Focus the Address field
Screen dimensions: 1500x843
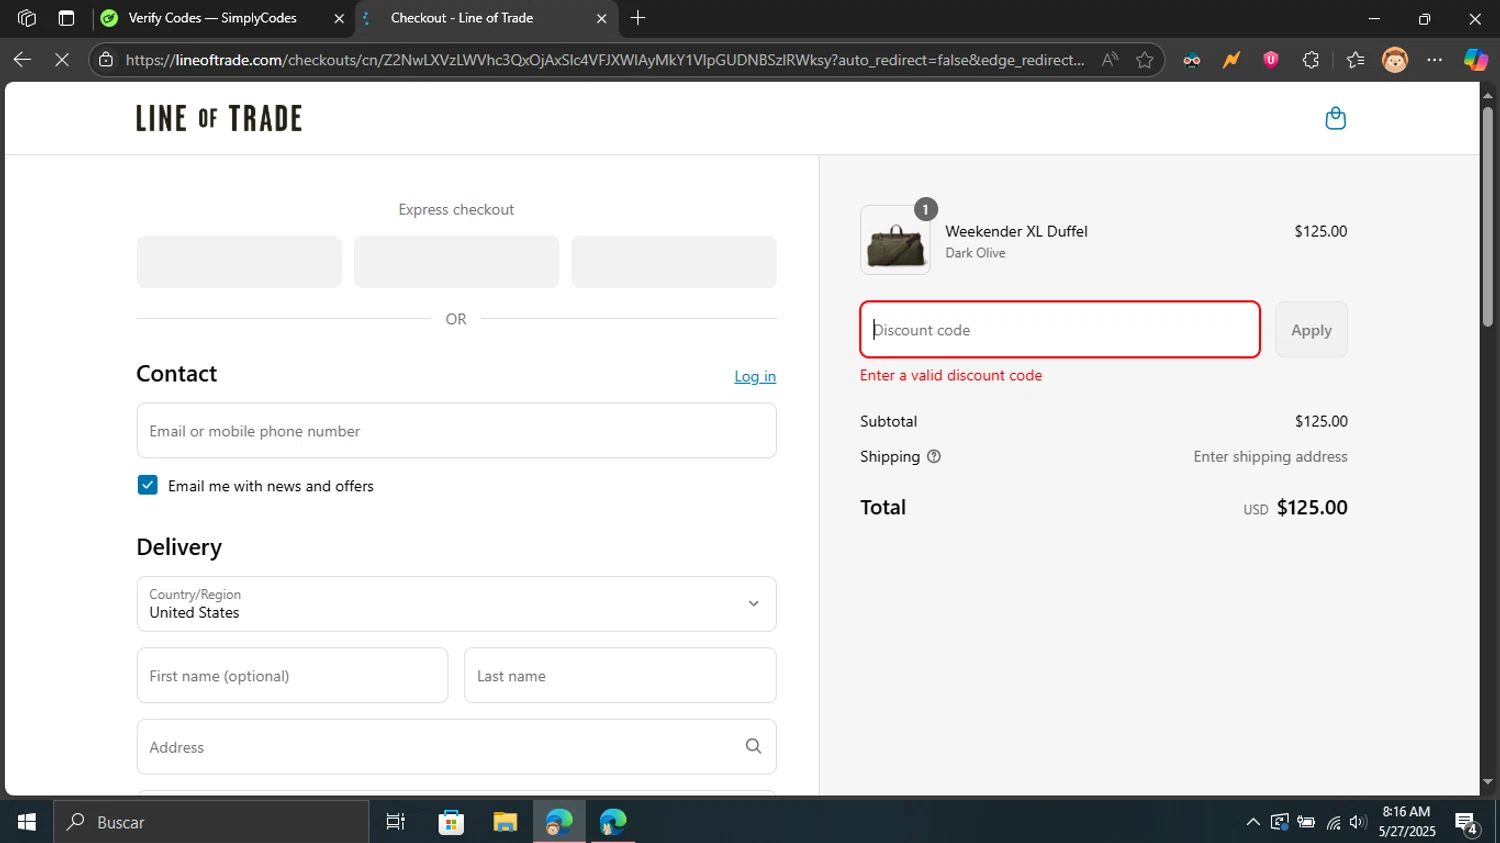[x=456, y=747]
